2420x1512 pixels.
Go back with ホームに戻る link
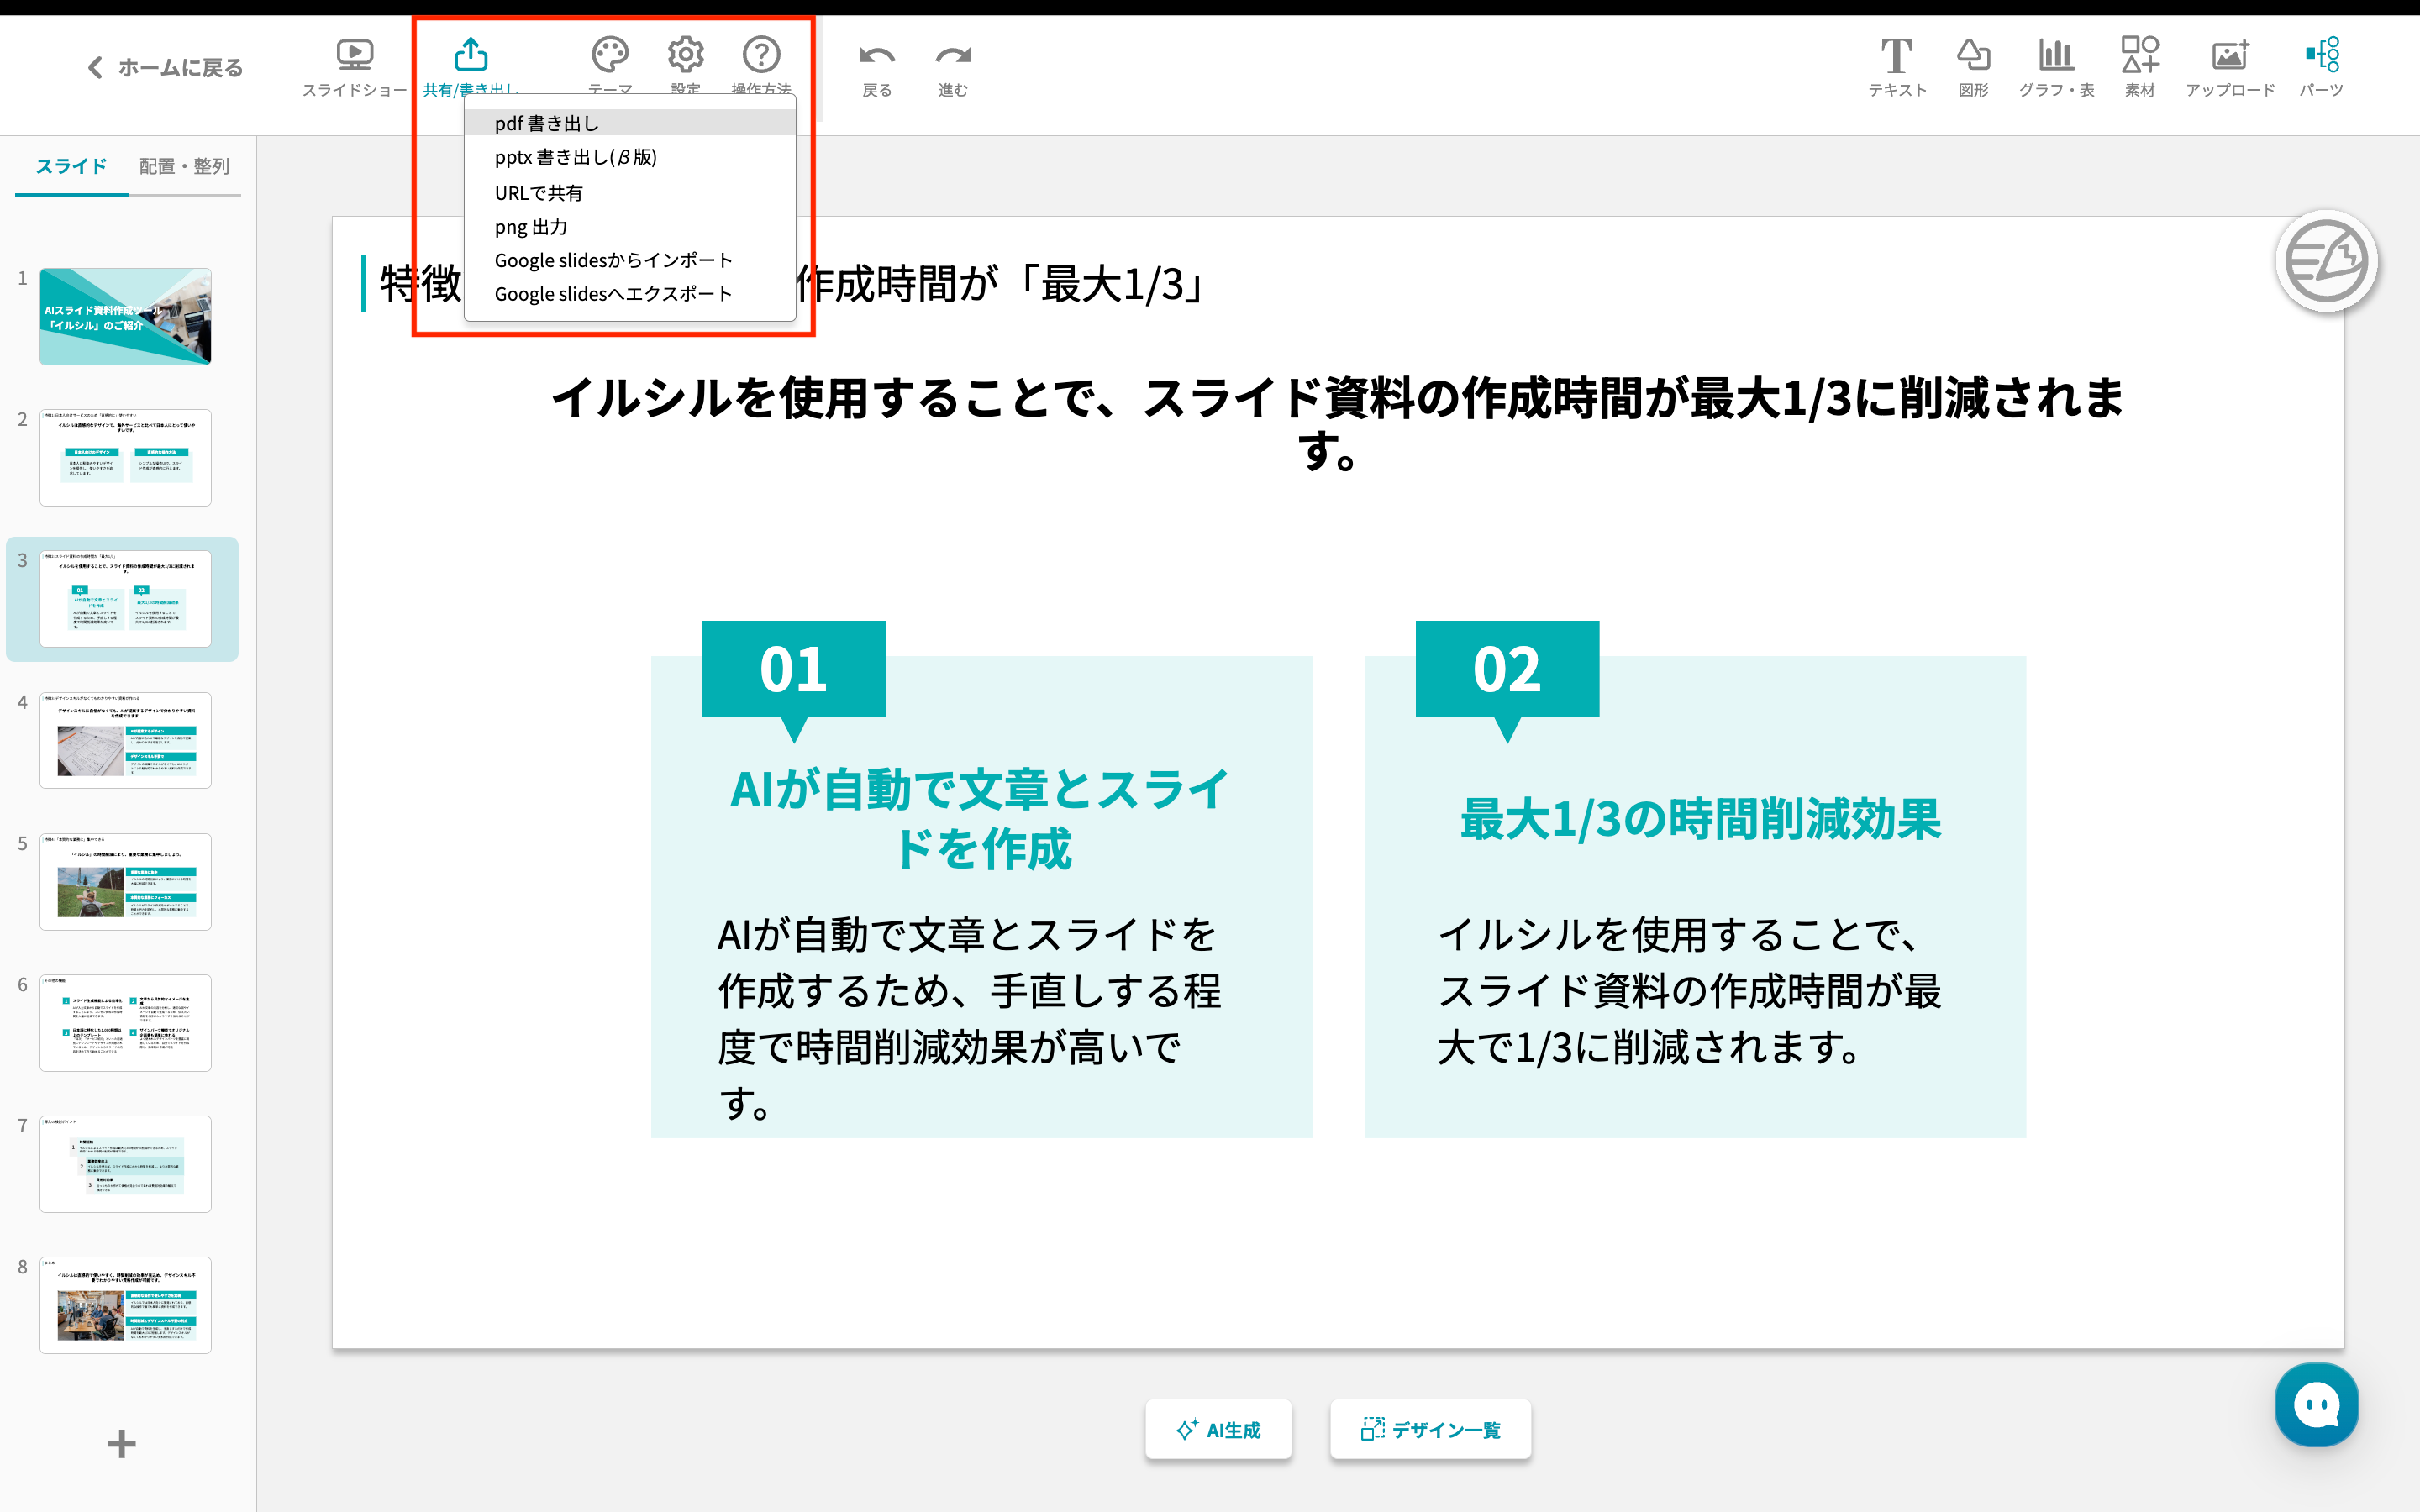click(165, 68)
